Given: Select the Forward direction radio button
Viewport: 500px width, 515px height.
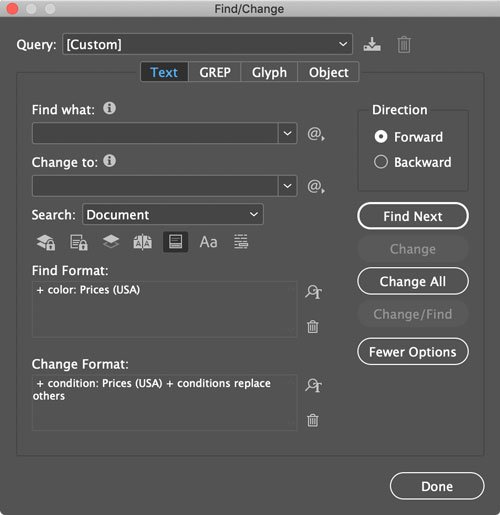Looking at the screenshot, I should 381,137.
